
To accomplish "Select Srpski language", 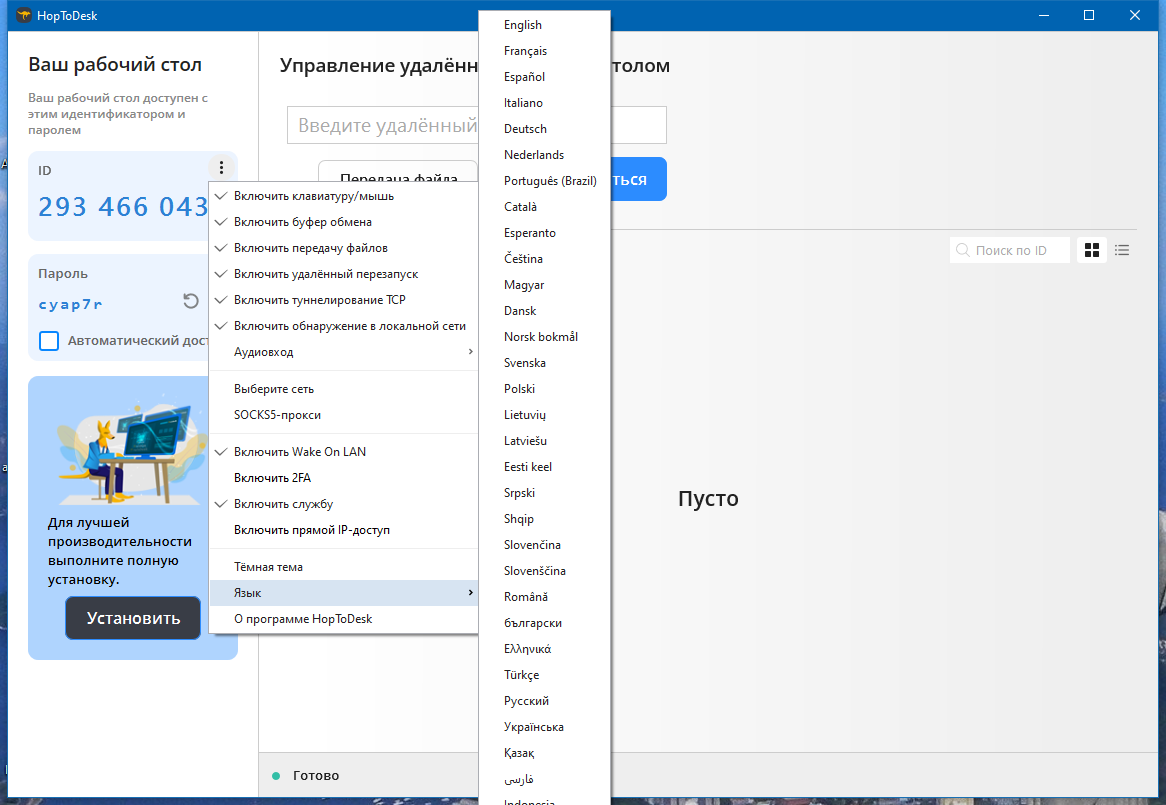I will [544, 494].
